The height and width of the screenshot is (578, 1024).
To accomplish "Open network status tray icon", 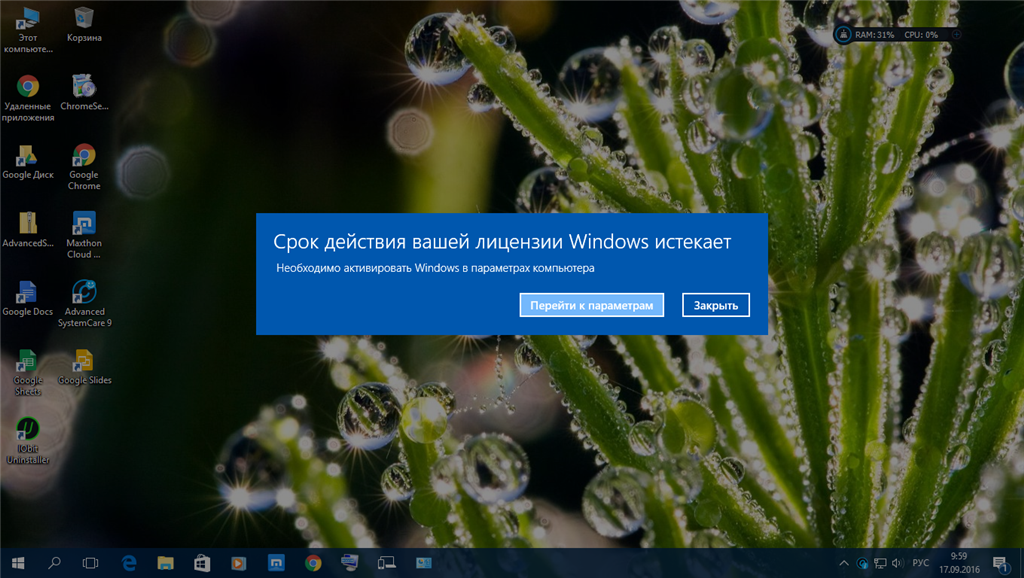I will click(x=880, y=563).
